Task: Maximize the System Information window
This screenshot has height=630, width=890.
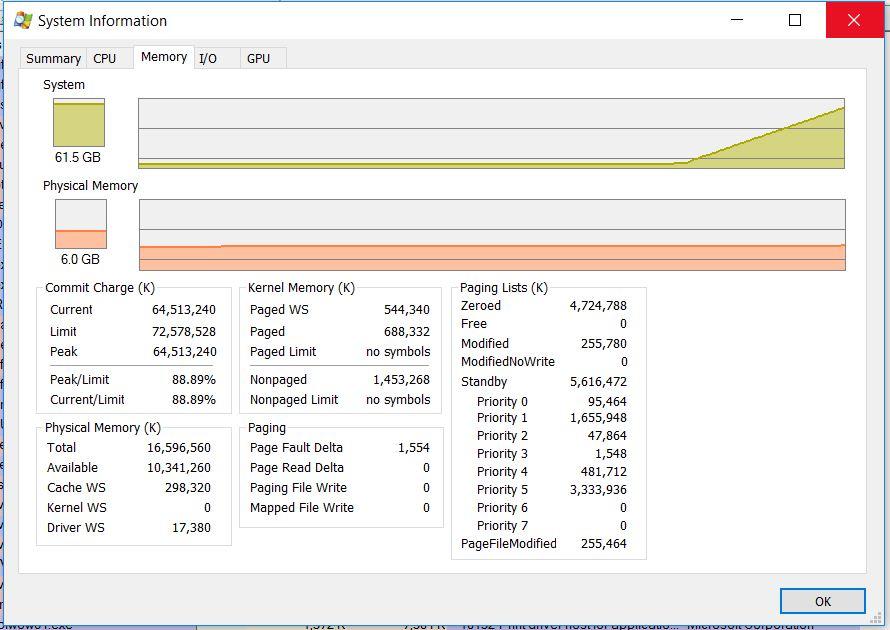Action: (x=795, y=20)
